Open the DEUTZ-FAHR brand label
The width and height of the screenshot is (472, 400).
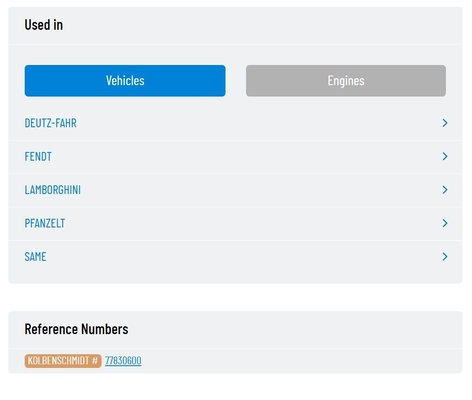51,123
